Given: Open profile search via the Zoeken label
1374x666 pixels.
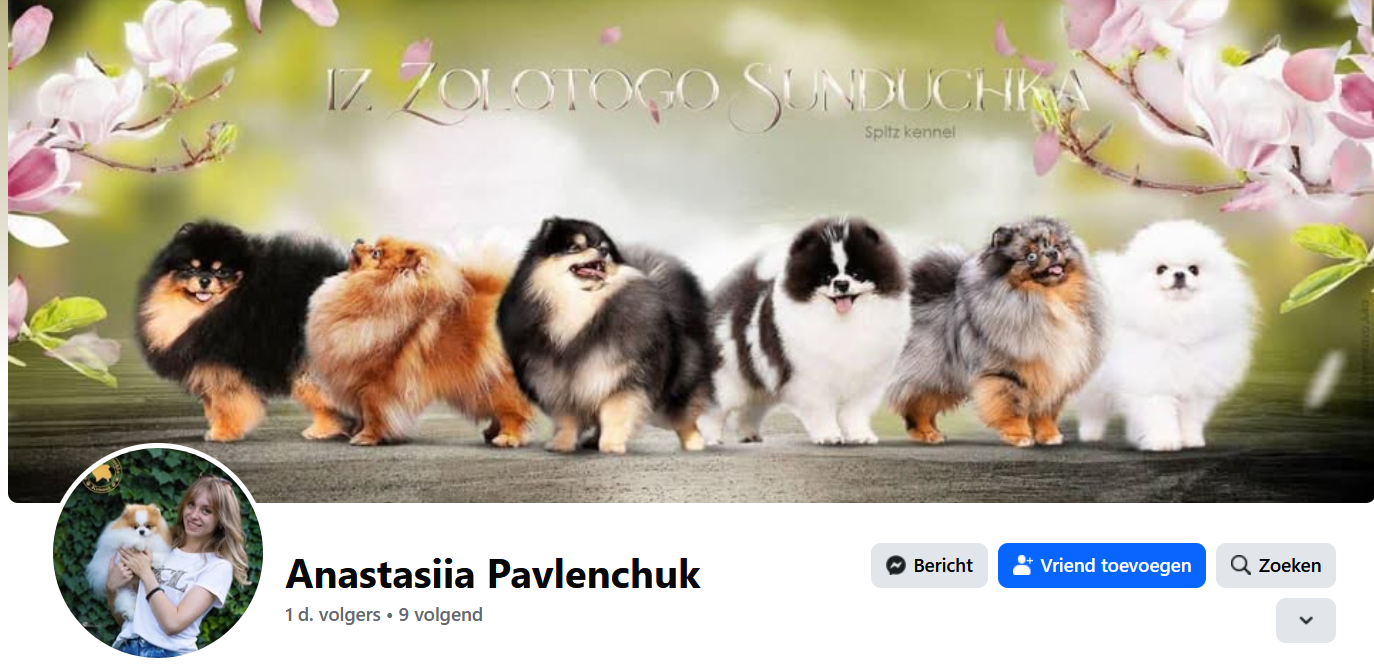Looking at the screenshot, I should click(1290, 566).
